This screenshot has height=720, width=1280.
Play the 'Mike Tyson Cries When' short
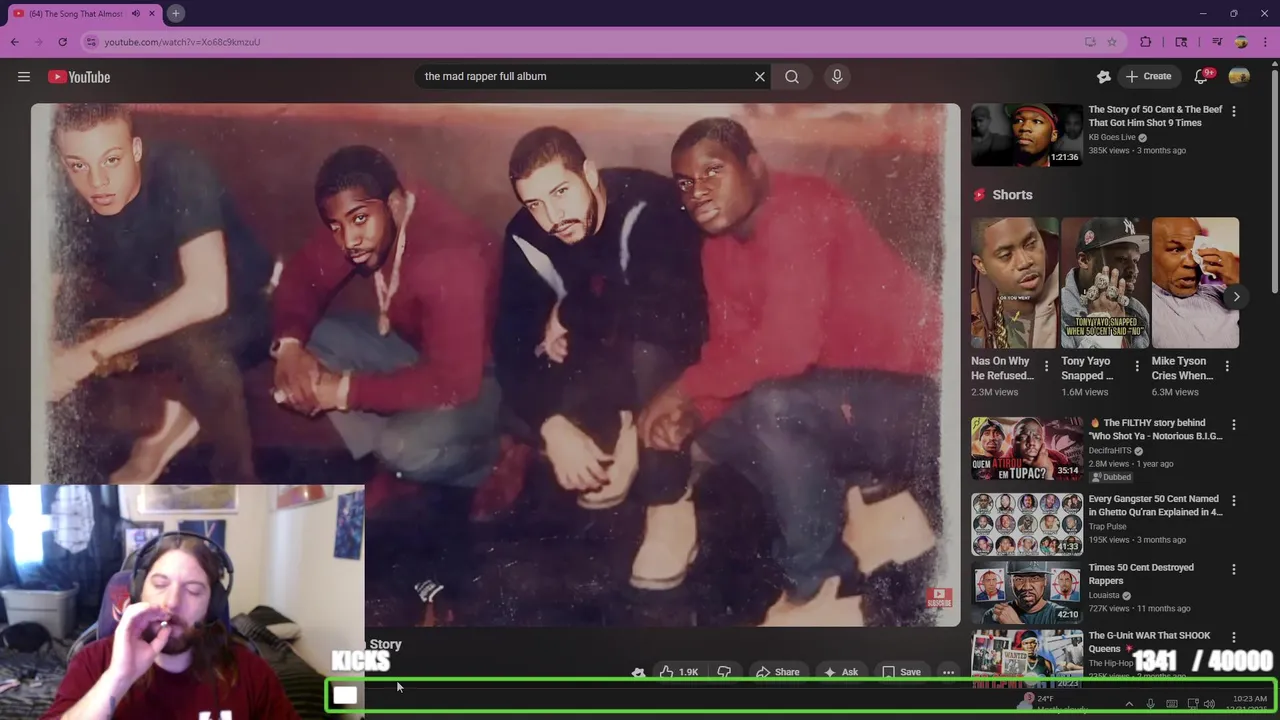[1195, 283]
